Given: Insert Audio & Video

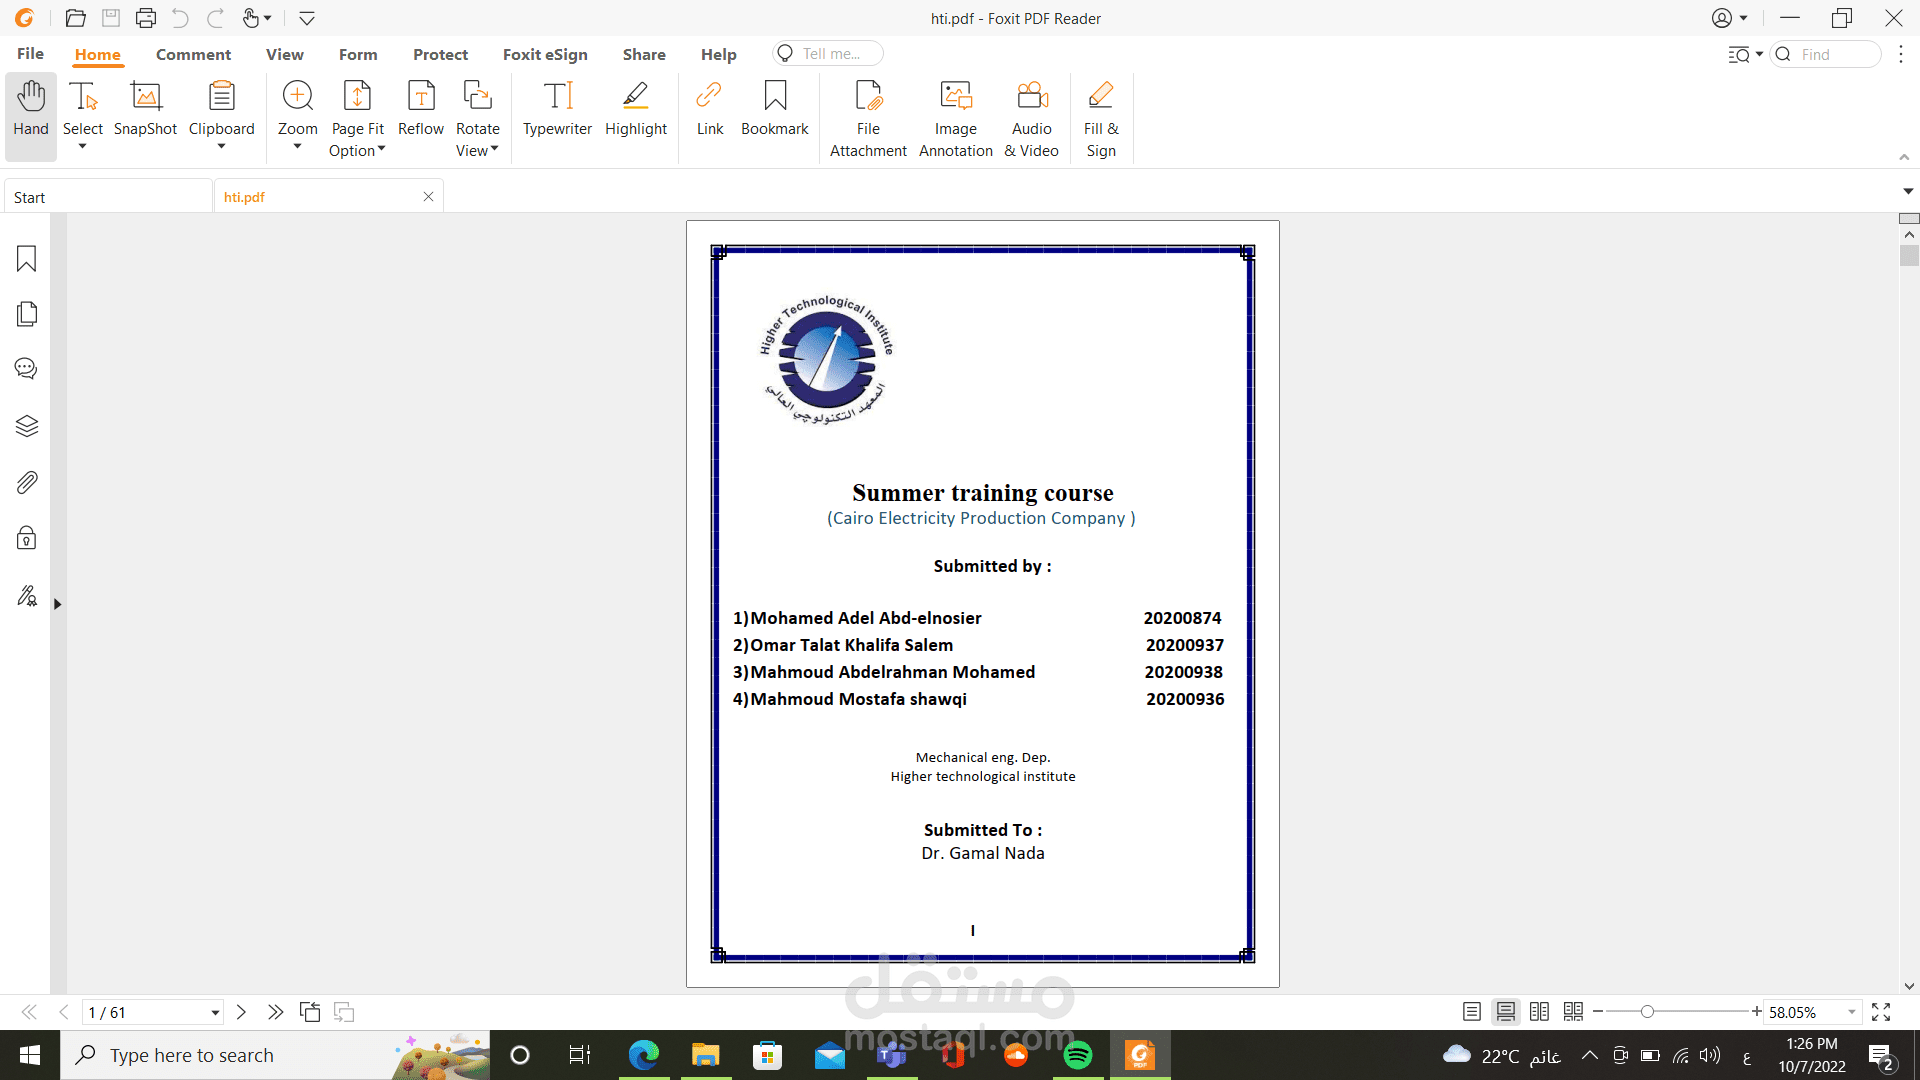Looking at the screenshot, I should click(x=1031, y=118).
